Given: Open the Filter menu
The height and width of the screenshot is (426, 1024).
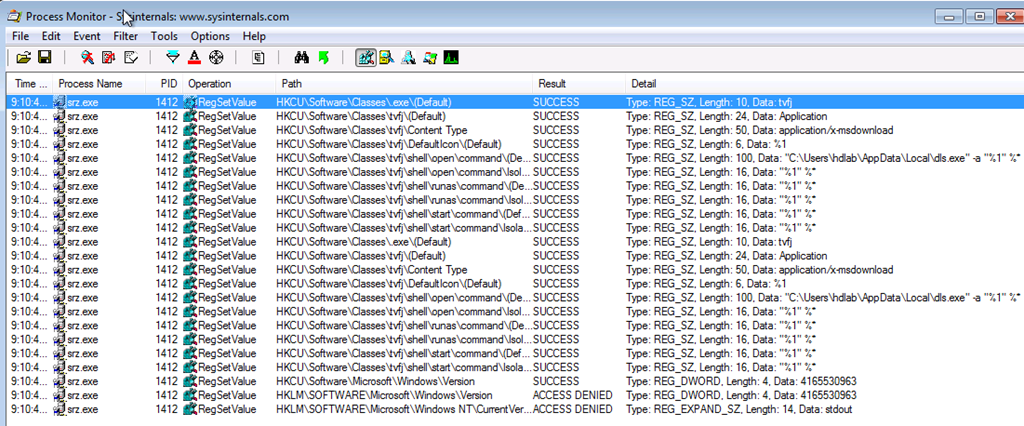Looking at the screenshot, I should pos(125,36).
